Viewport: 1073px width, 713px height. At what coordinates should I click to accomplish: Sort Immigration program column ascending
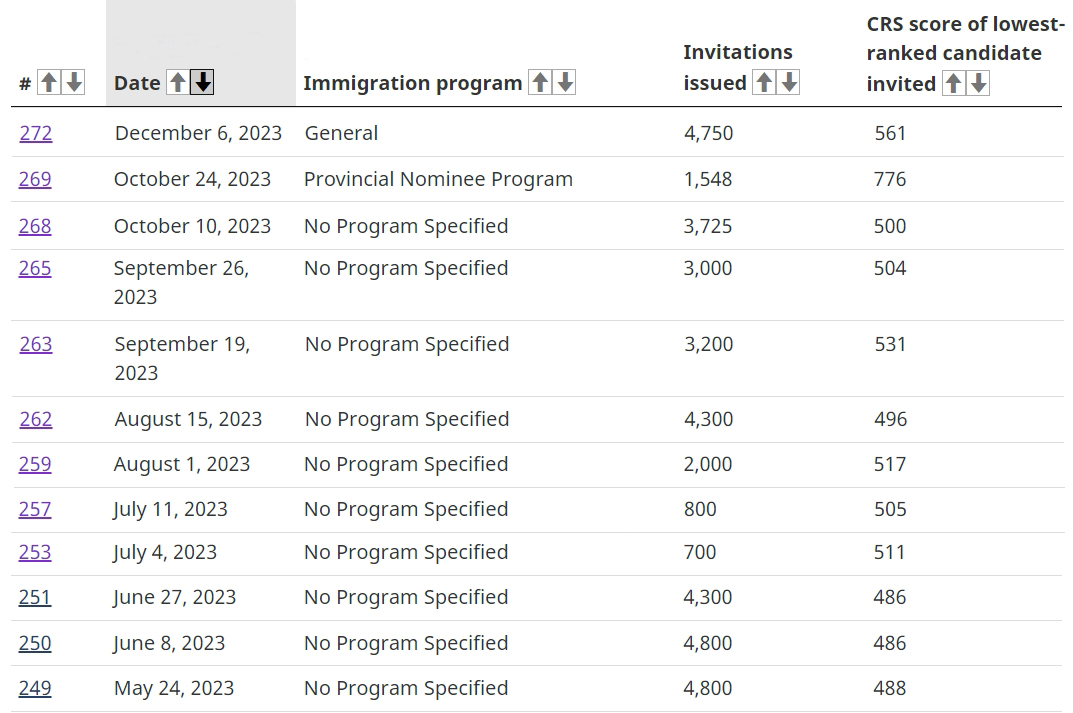[x=539, y=83]
